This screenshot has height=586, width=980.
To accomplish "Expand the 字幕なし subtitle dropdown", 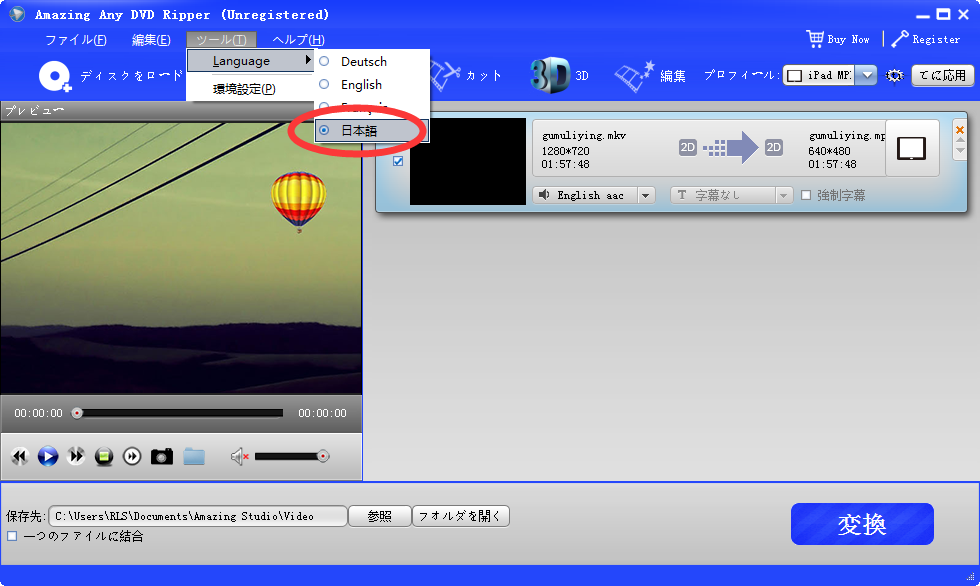I will click(x=784, y=196).
